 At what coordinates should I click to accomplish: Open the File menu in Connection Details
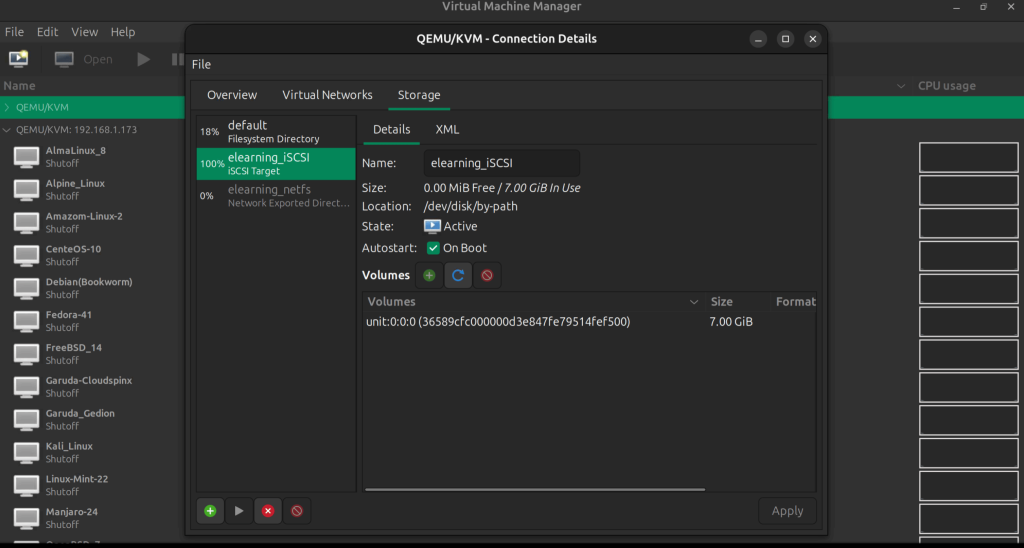click(x=201, y=65)
